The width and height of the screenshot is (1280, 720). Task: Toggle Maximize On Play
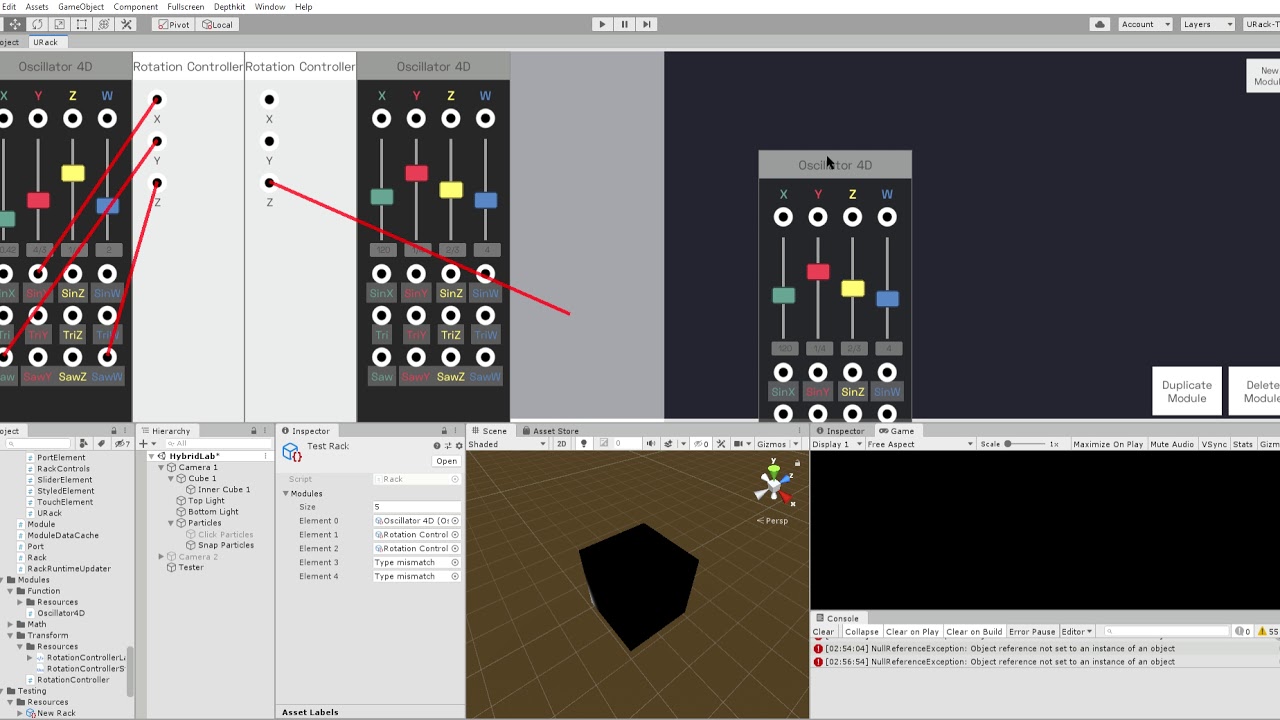tap(1107, 444)
